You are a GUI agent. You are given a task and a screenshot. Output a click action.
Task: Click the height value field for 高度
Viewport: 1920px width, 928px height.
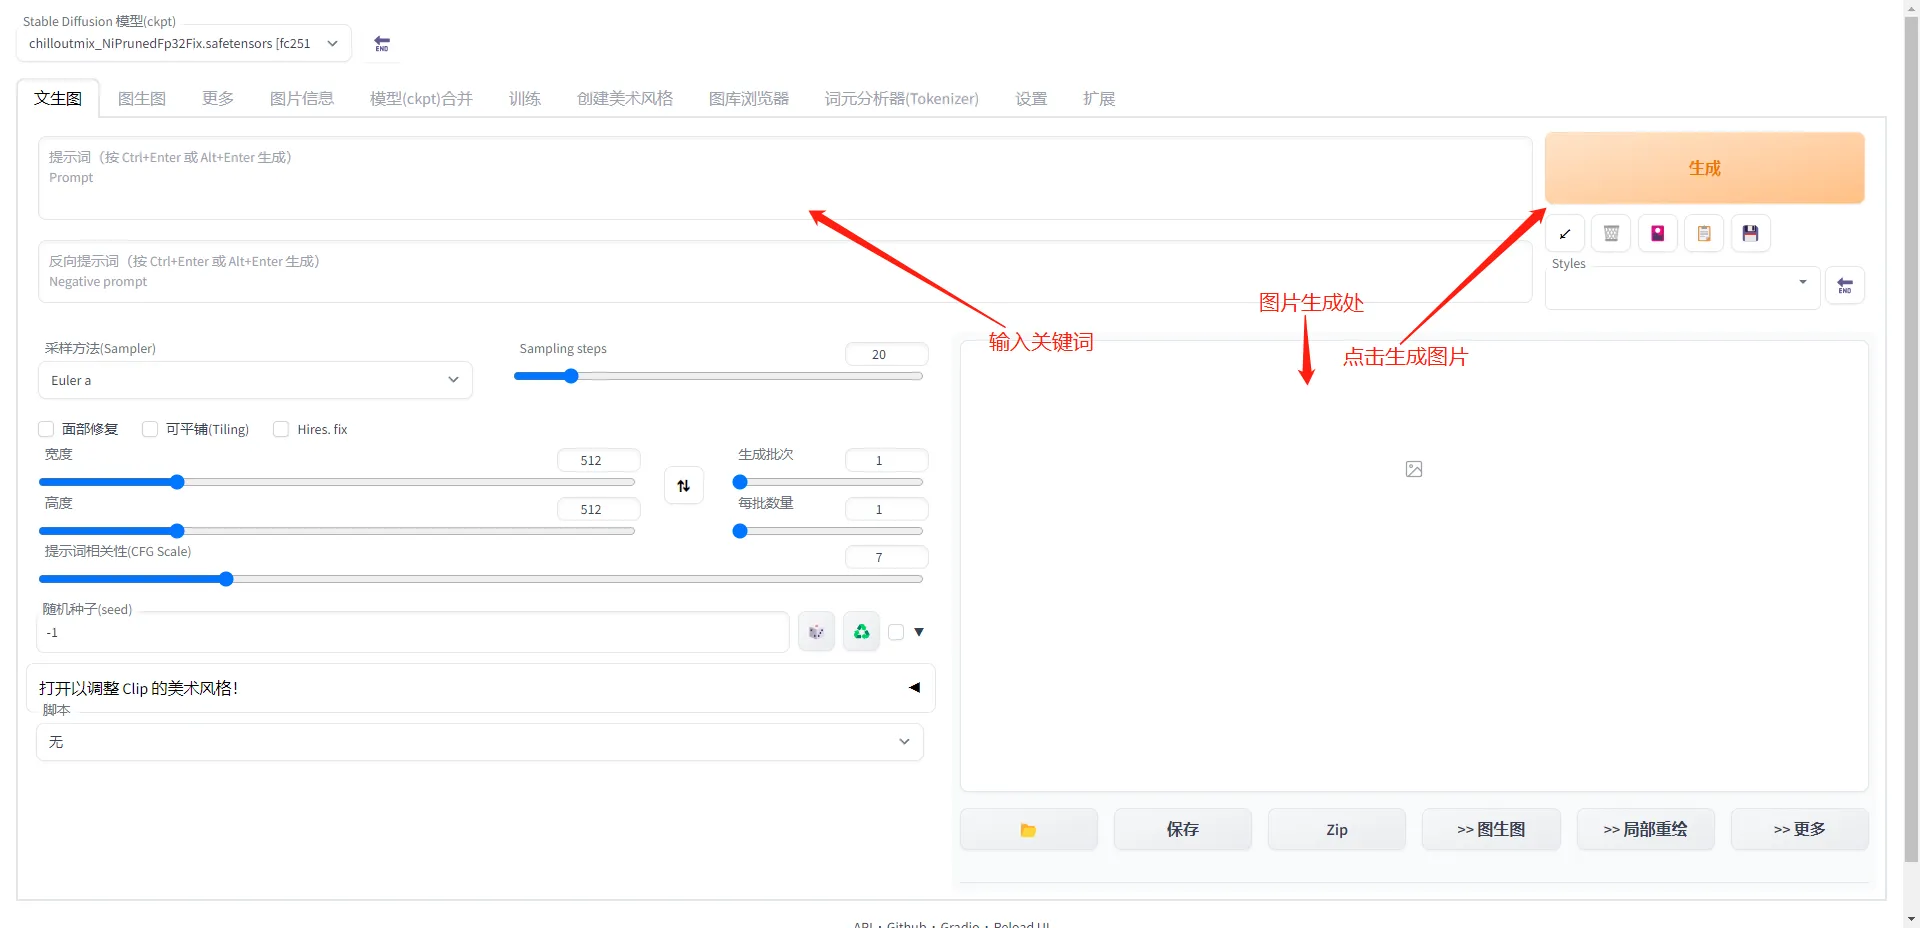click(599, 509)
